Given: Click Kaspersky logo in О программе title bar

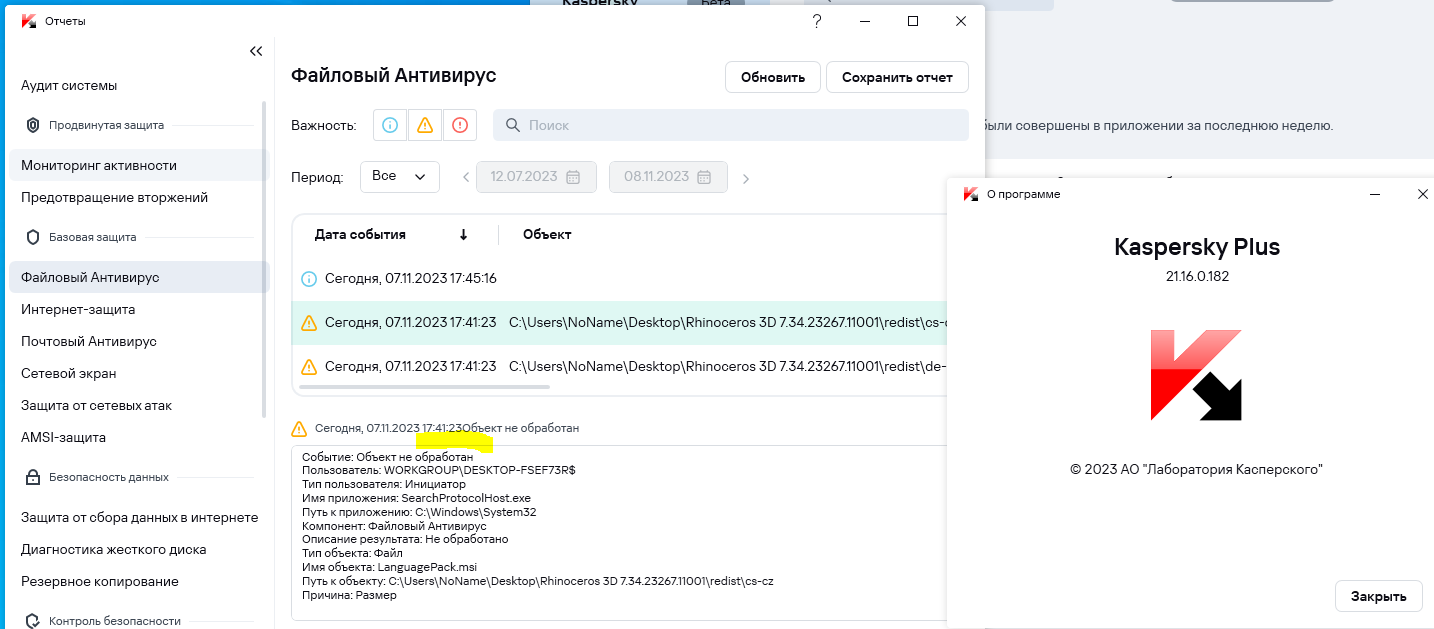Looking at the screenshot, I should 970,194.
